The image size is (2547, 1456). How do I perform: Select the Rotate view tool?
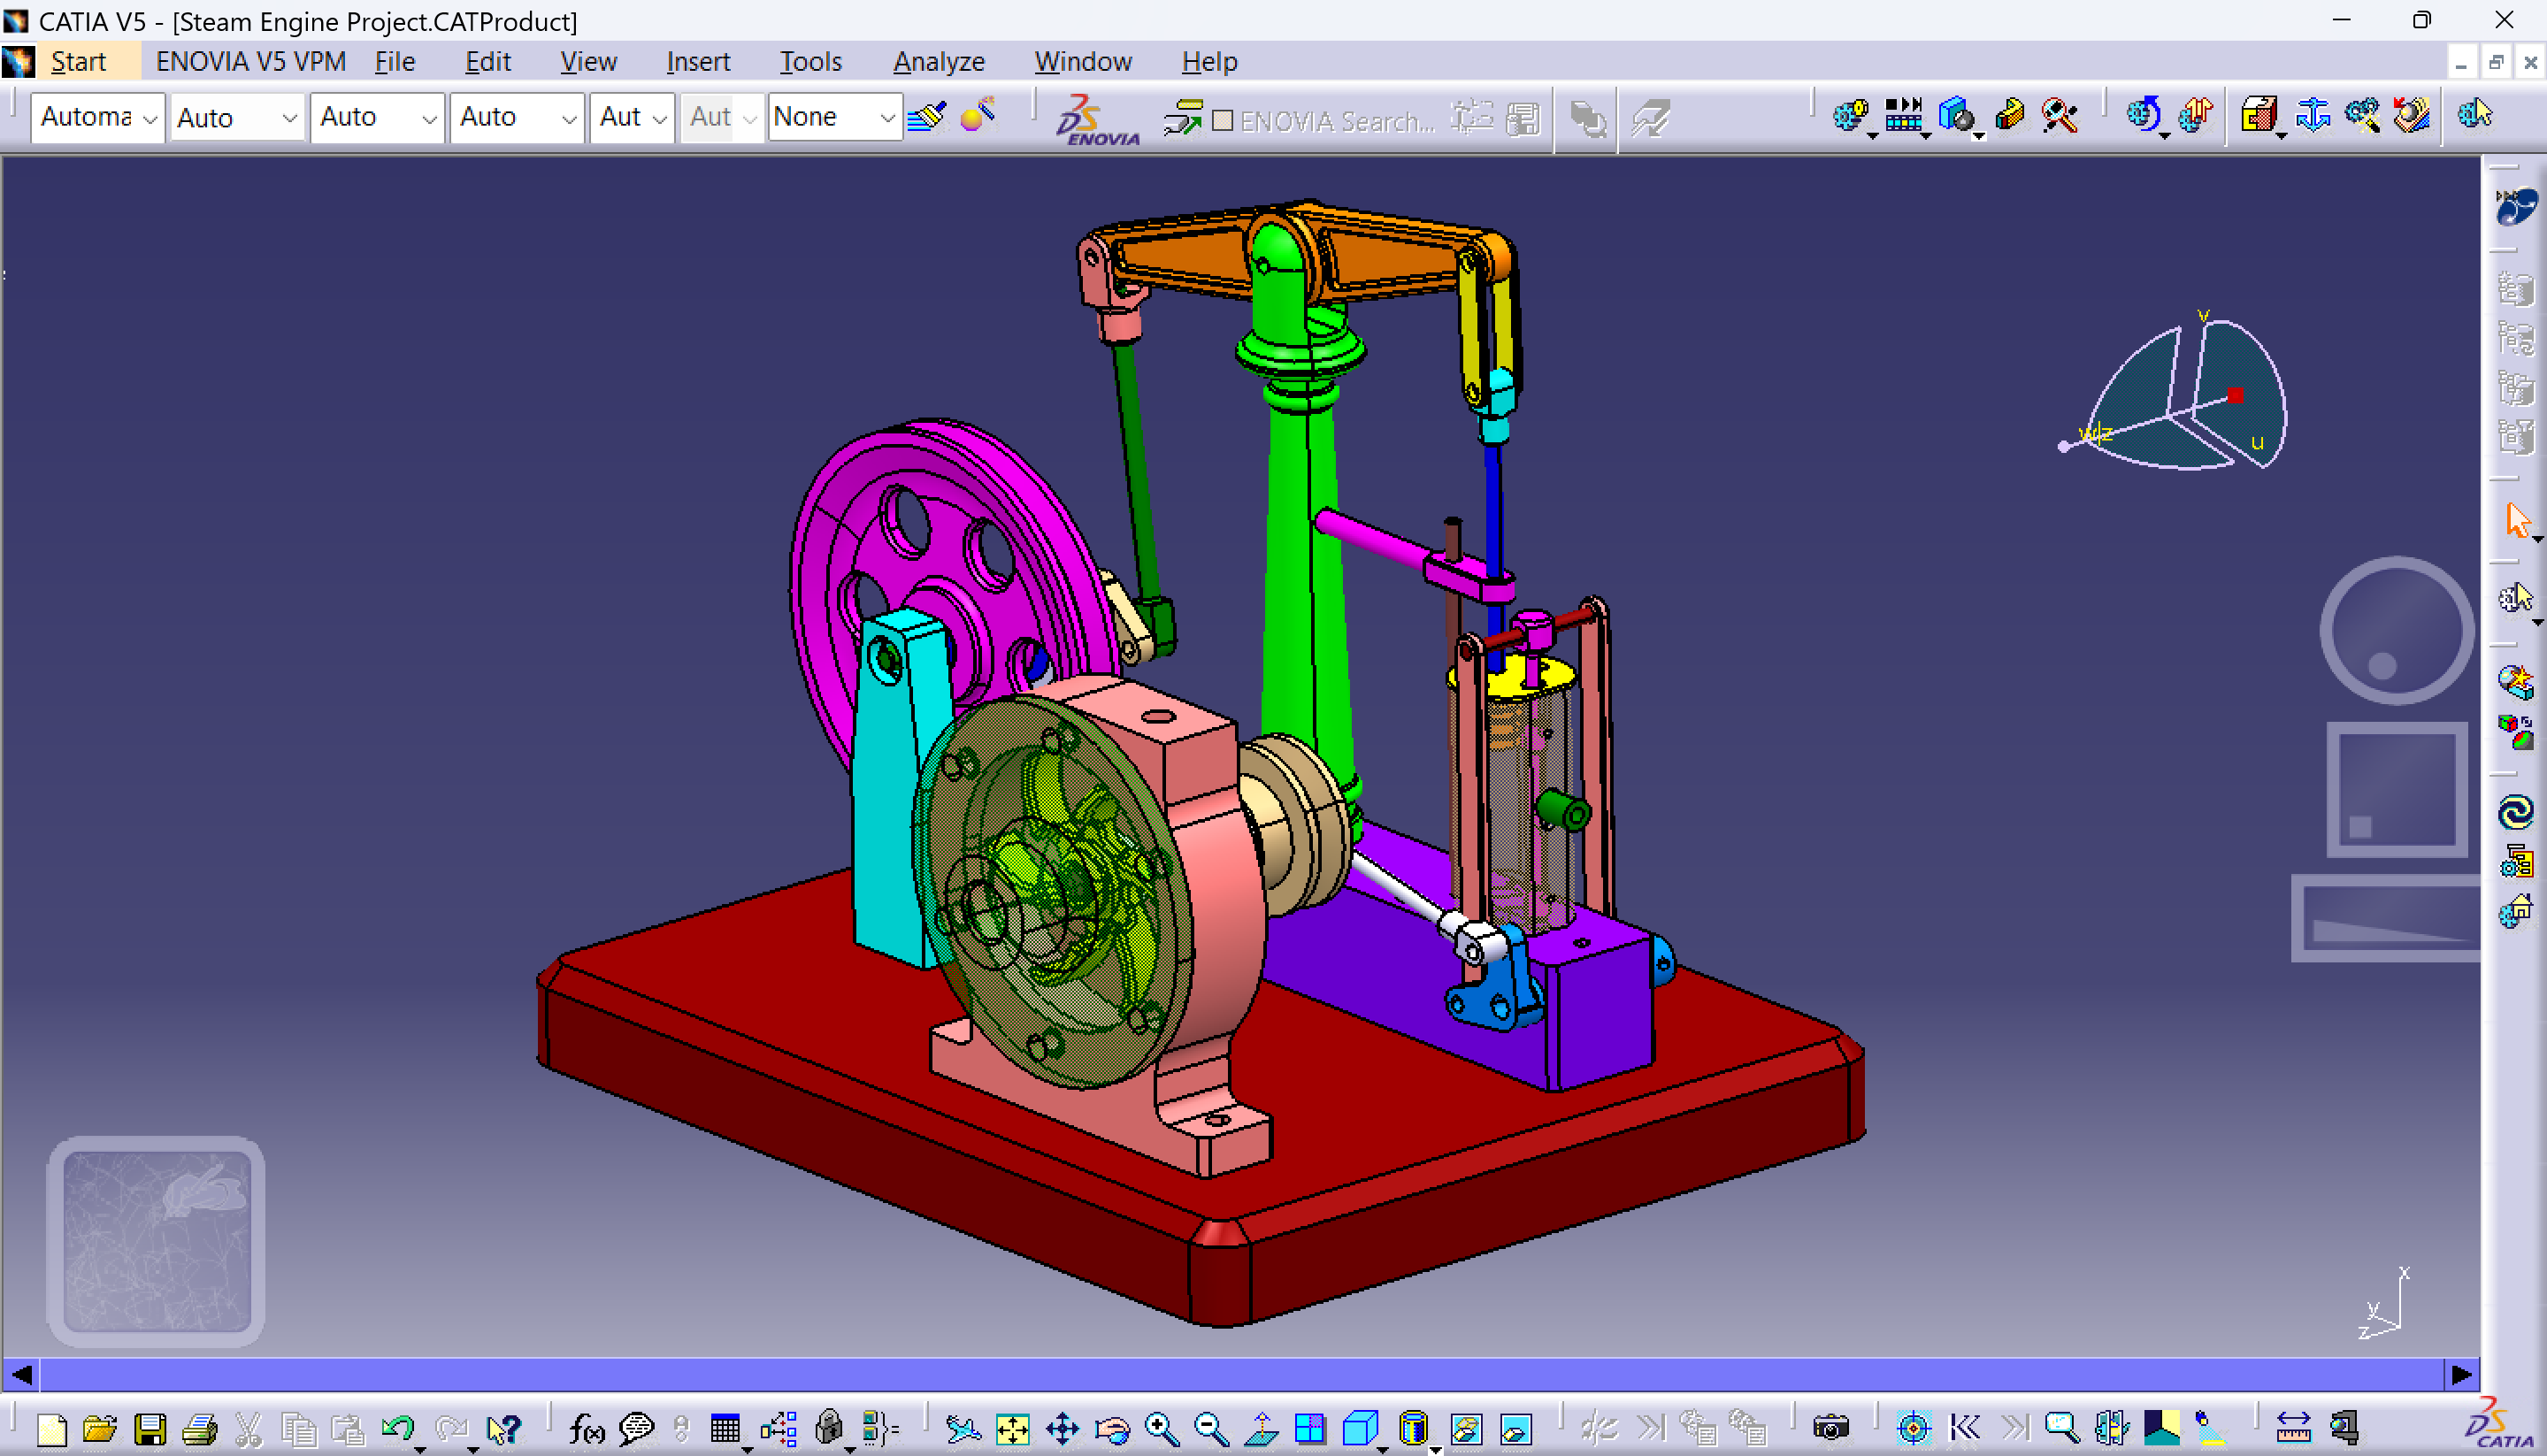pos(1112,1429)
